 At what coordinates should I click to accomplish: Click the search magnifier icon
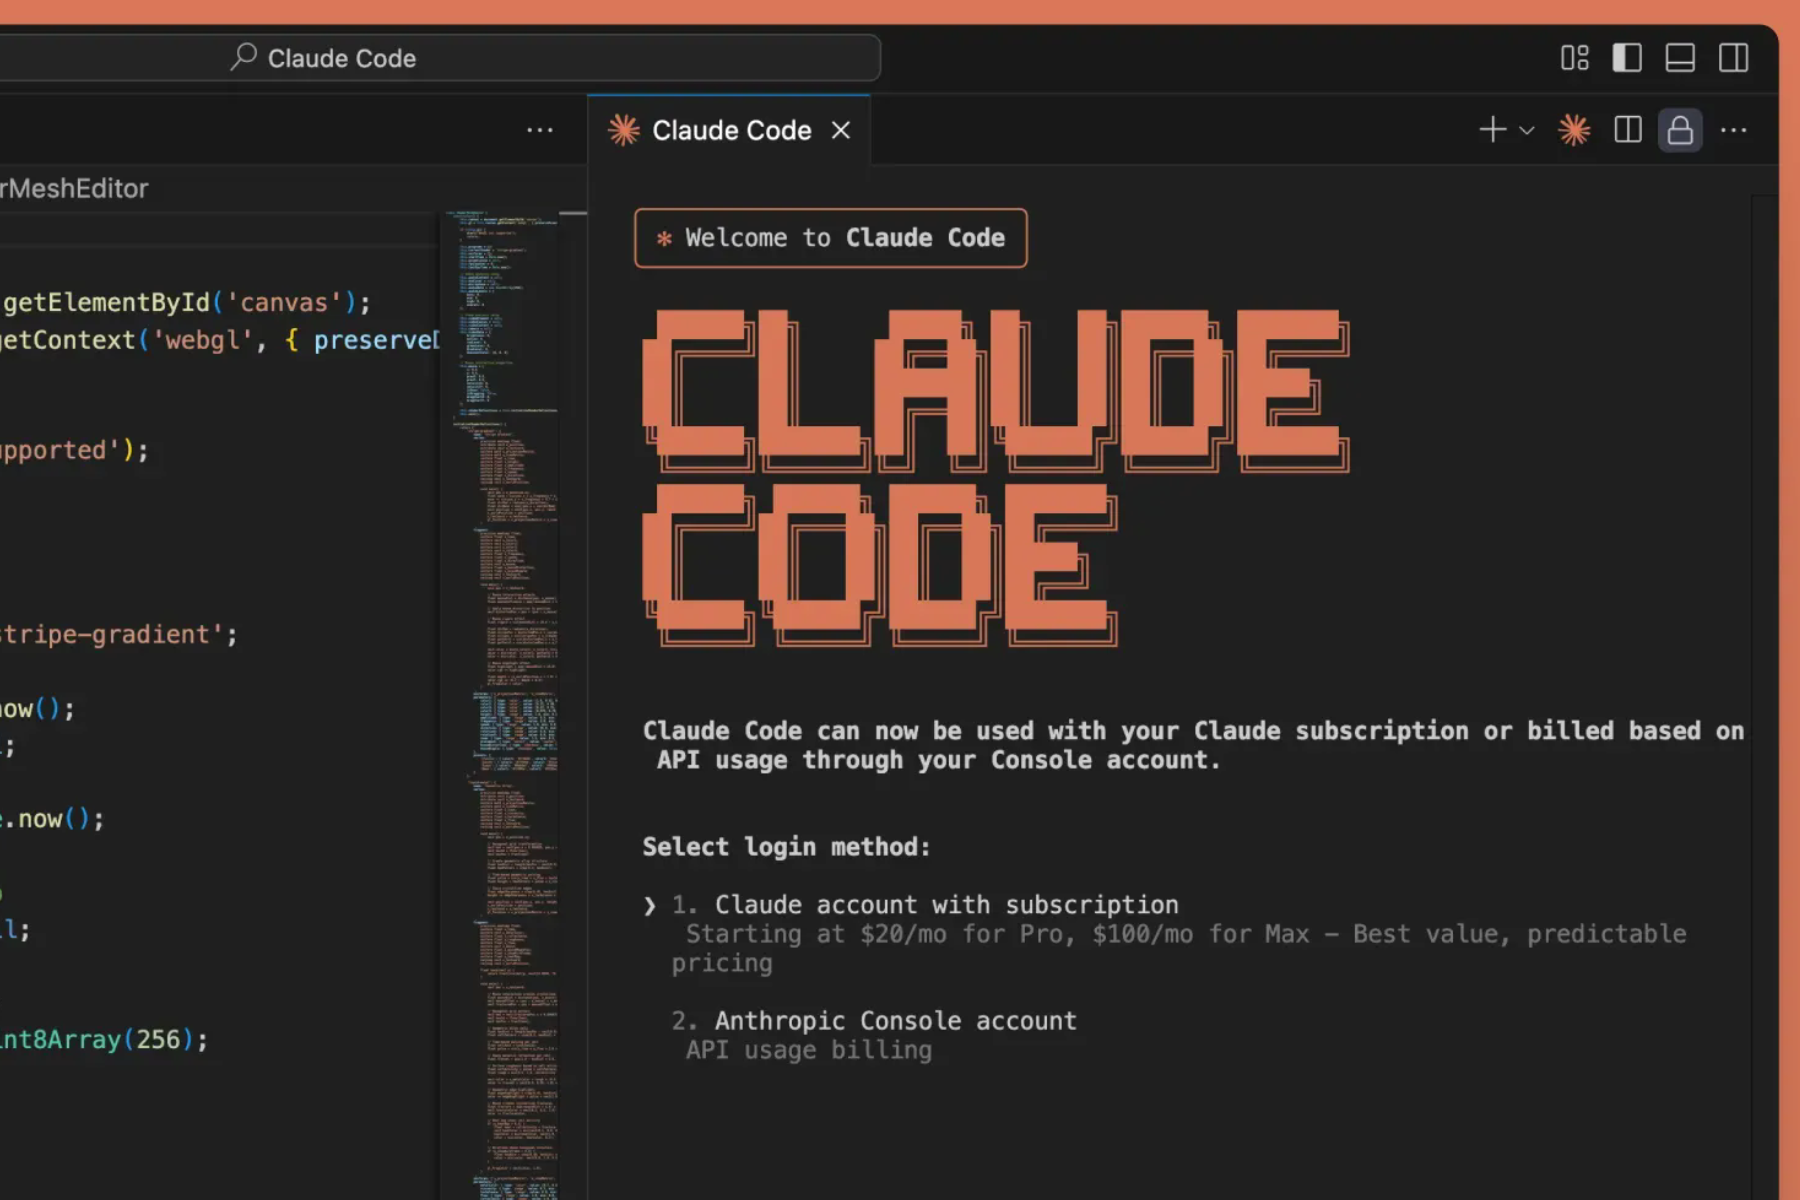point(243,57)
